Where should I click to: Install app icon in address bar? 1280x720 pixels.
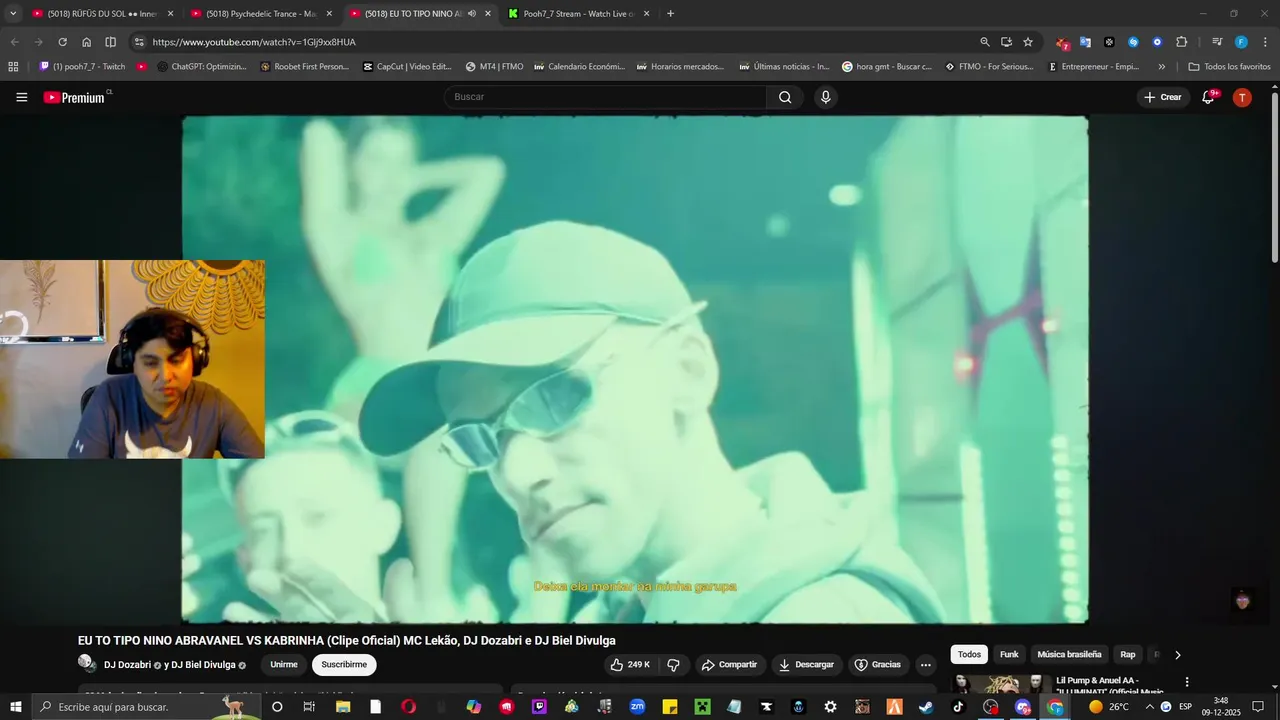click(1006, 42)
